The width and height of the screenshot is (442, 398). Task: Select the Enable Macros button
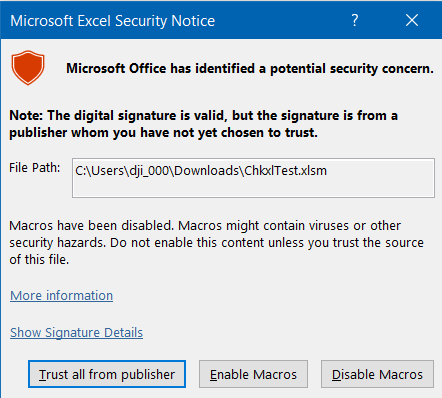coord(253,374)
